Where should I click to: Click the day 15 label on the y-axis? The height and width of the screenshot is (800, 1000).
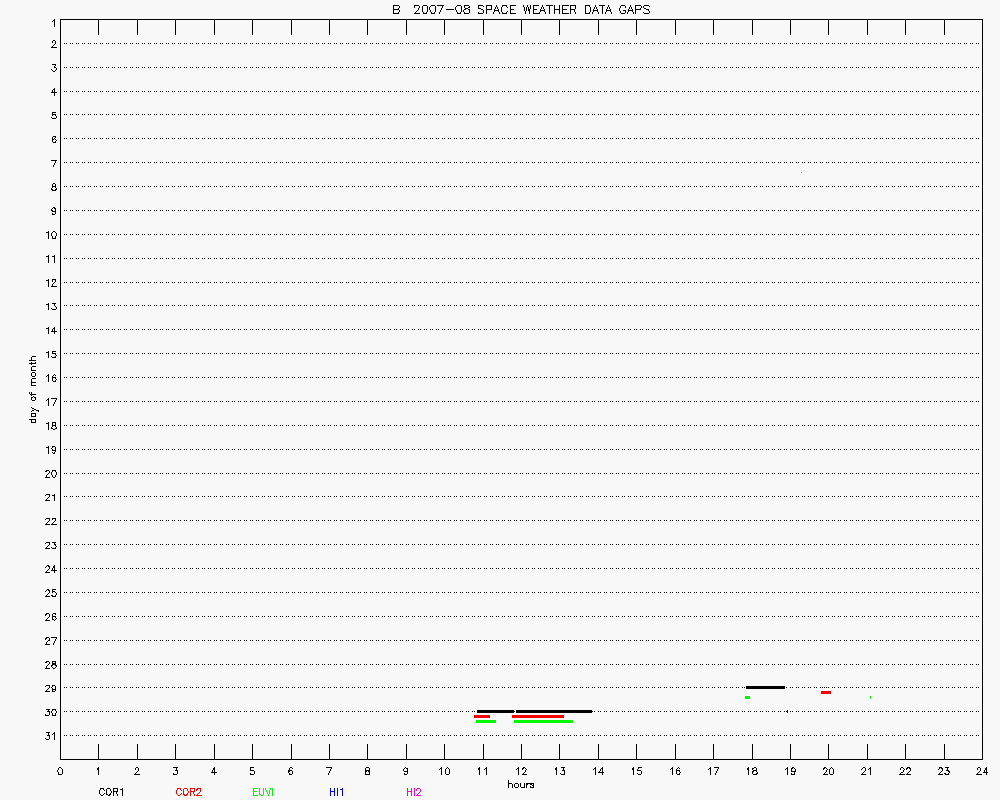coord(49,354)
